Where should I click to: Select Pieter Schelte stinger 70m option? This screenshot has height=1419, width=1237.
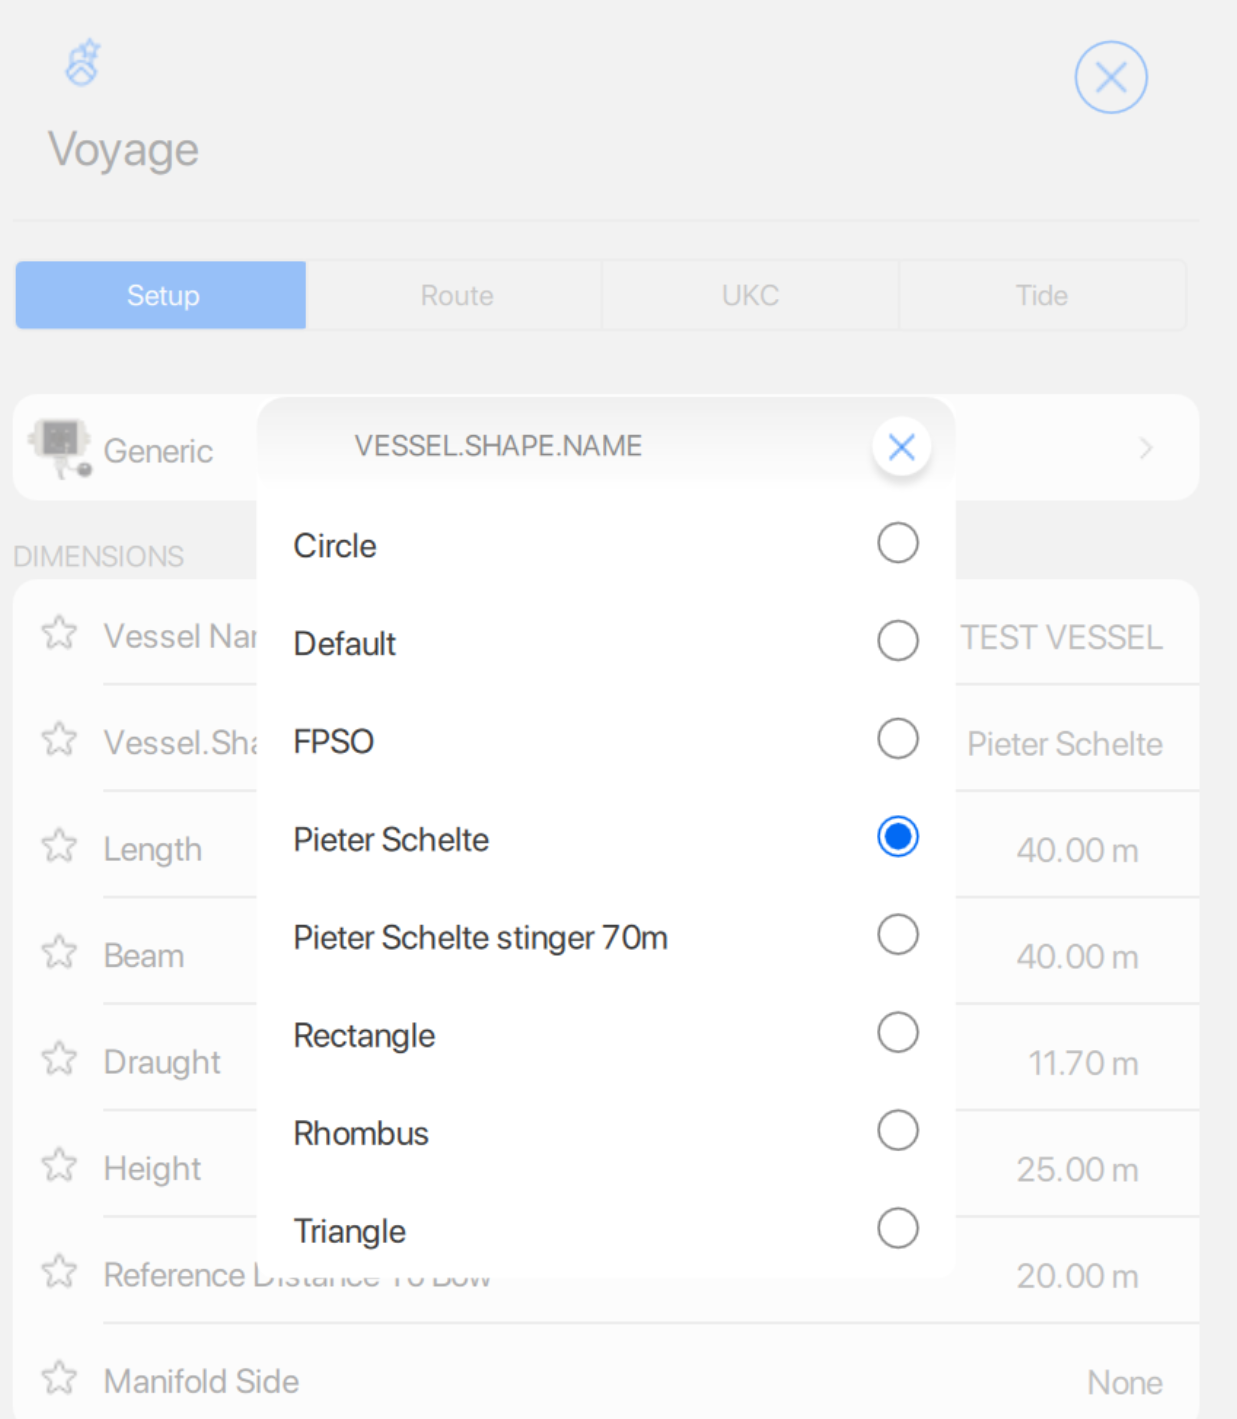[x=897, y=935]
